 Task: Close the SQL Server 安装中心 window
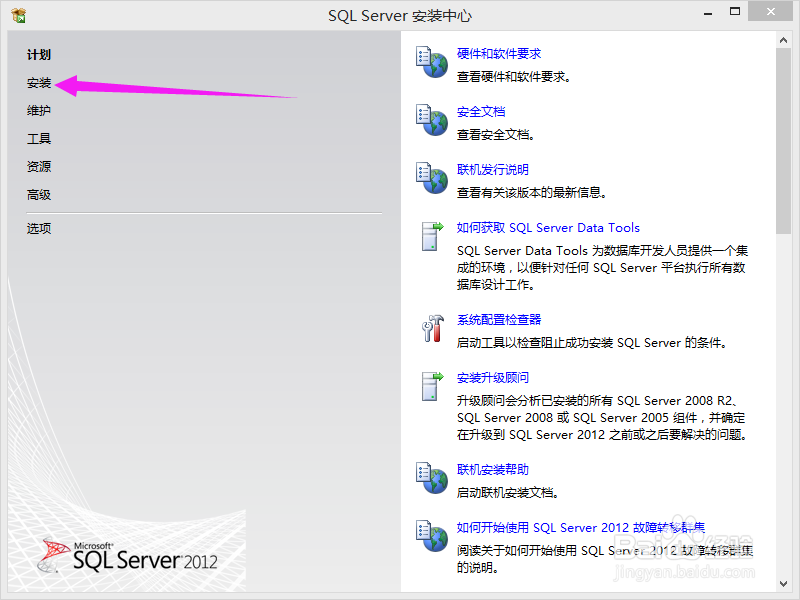pyautogui.click(x=770, y=12)
